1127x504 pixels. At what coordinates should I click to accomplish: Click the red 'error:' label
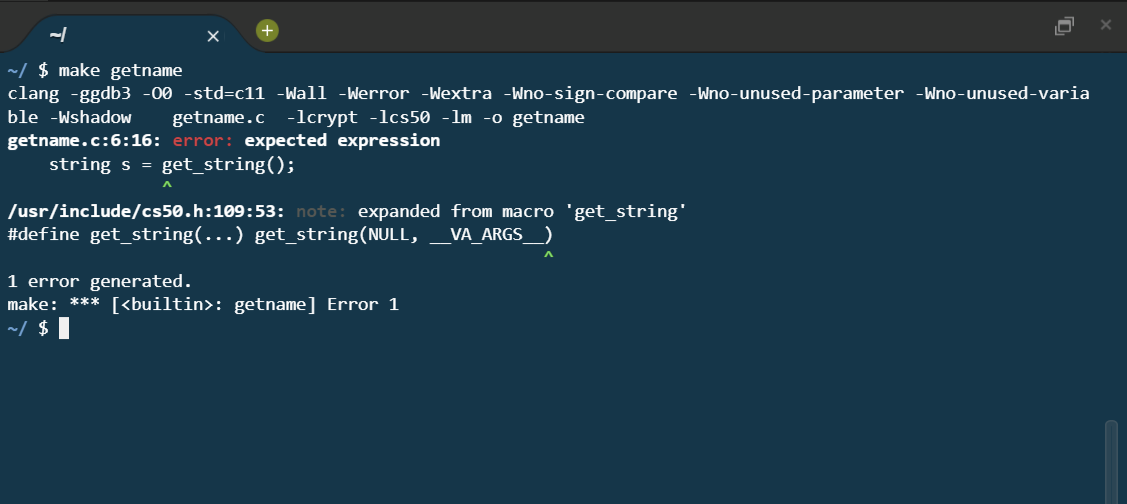click(204, 141)
